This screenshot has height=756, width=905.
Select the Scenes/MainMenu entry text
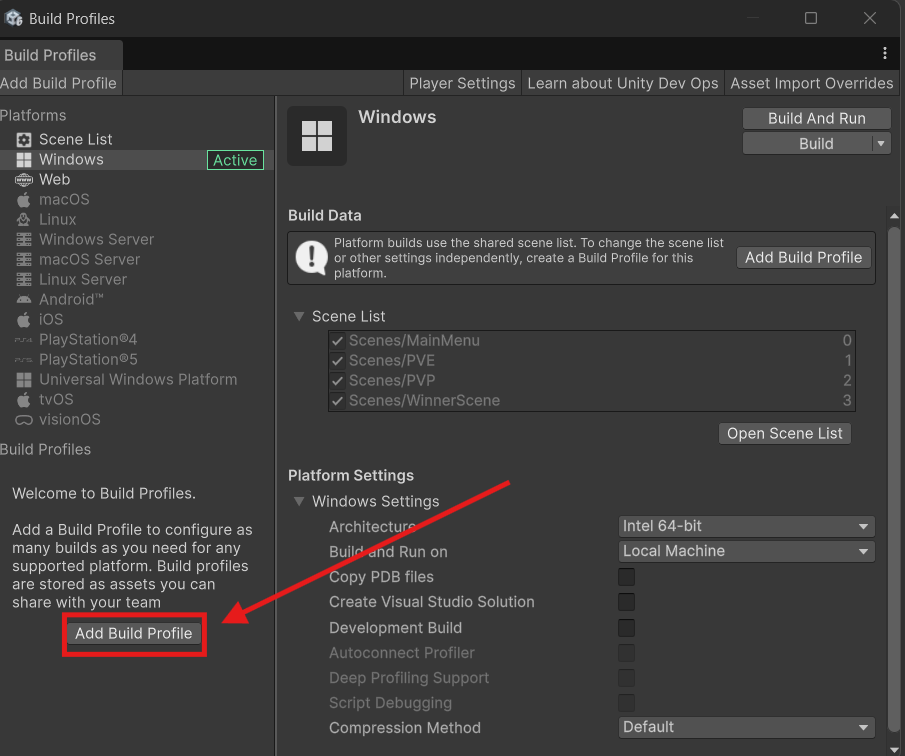414,340
